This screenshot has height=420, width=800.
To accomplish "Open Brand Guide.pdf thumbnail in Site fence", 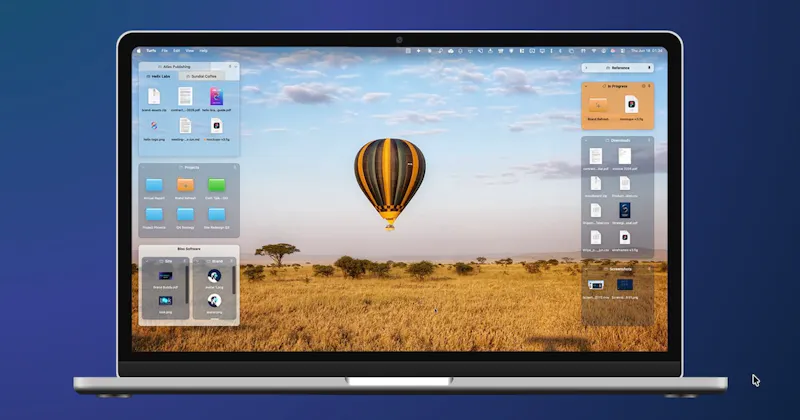I will 165,276.
